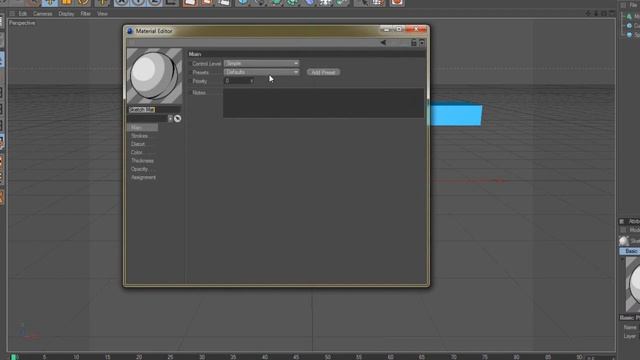Click the green timeline playhead marker
Viewport: 640px width, 360px height.
[13, 357]
